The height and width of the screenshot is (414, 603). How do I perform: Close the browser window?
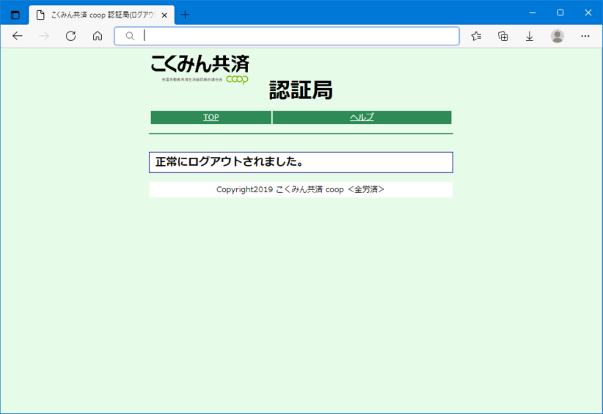pos(588,13)
